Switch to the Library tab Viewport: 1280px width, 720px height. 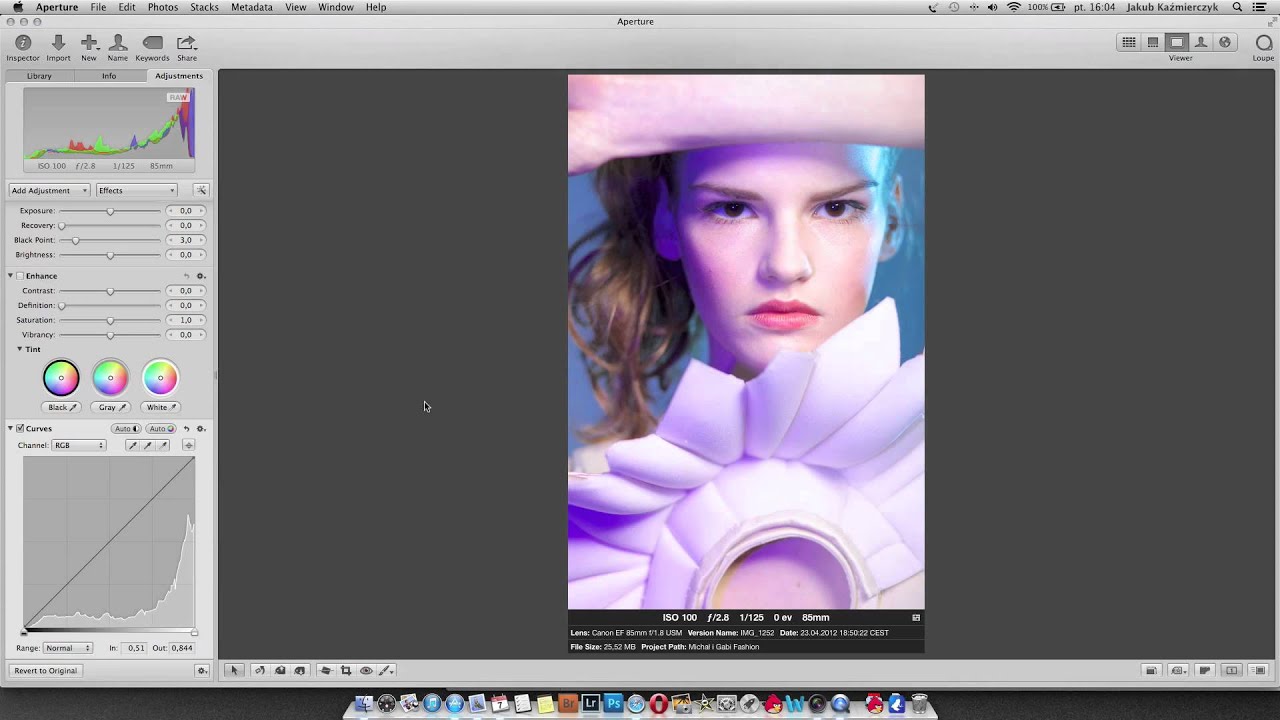(x=39, y=76)
